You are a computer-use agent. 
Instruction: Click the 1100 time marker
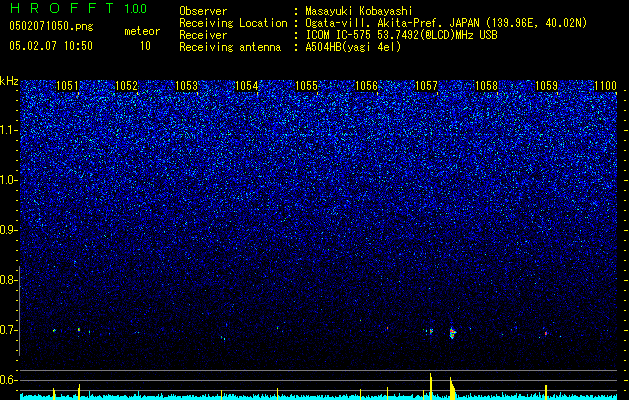[605, 86]
